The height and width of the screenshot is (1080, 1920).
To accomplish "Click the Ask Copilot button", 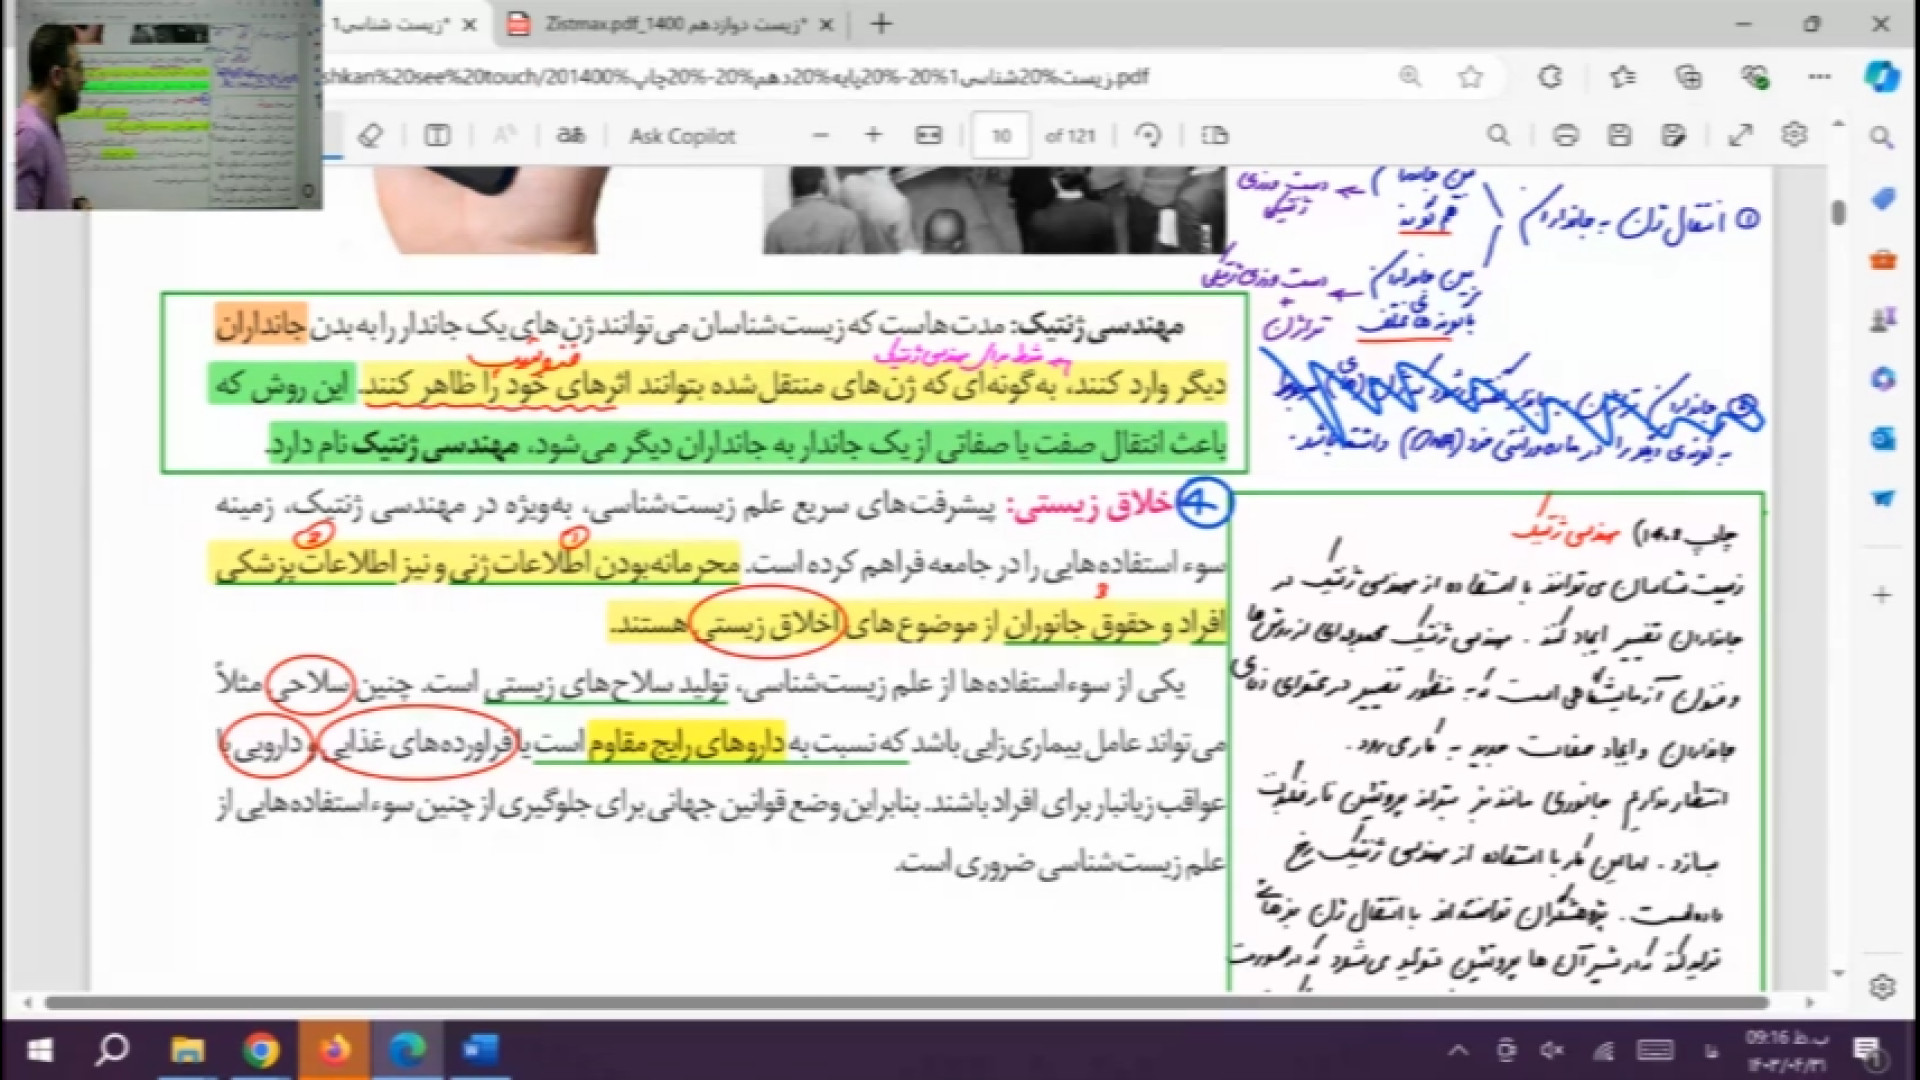I will tap(682, 136).
